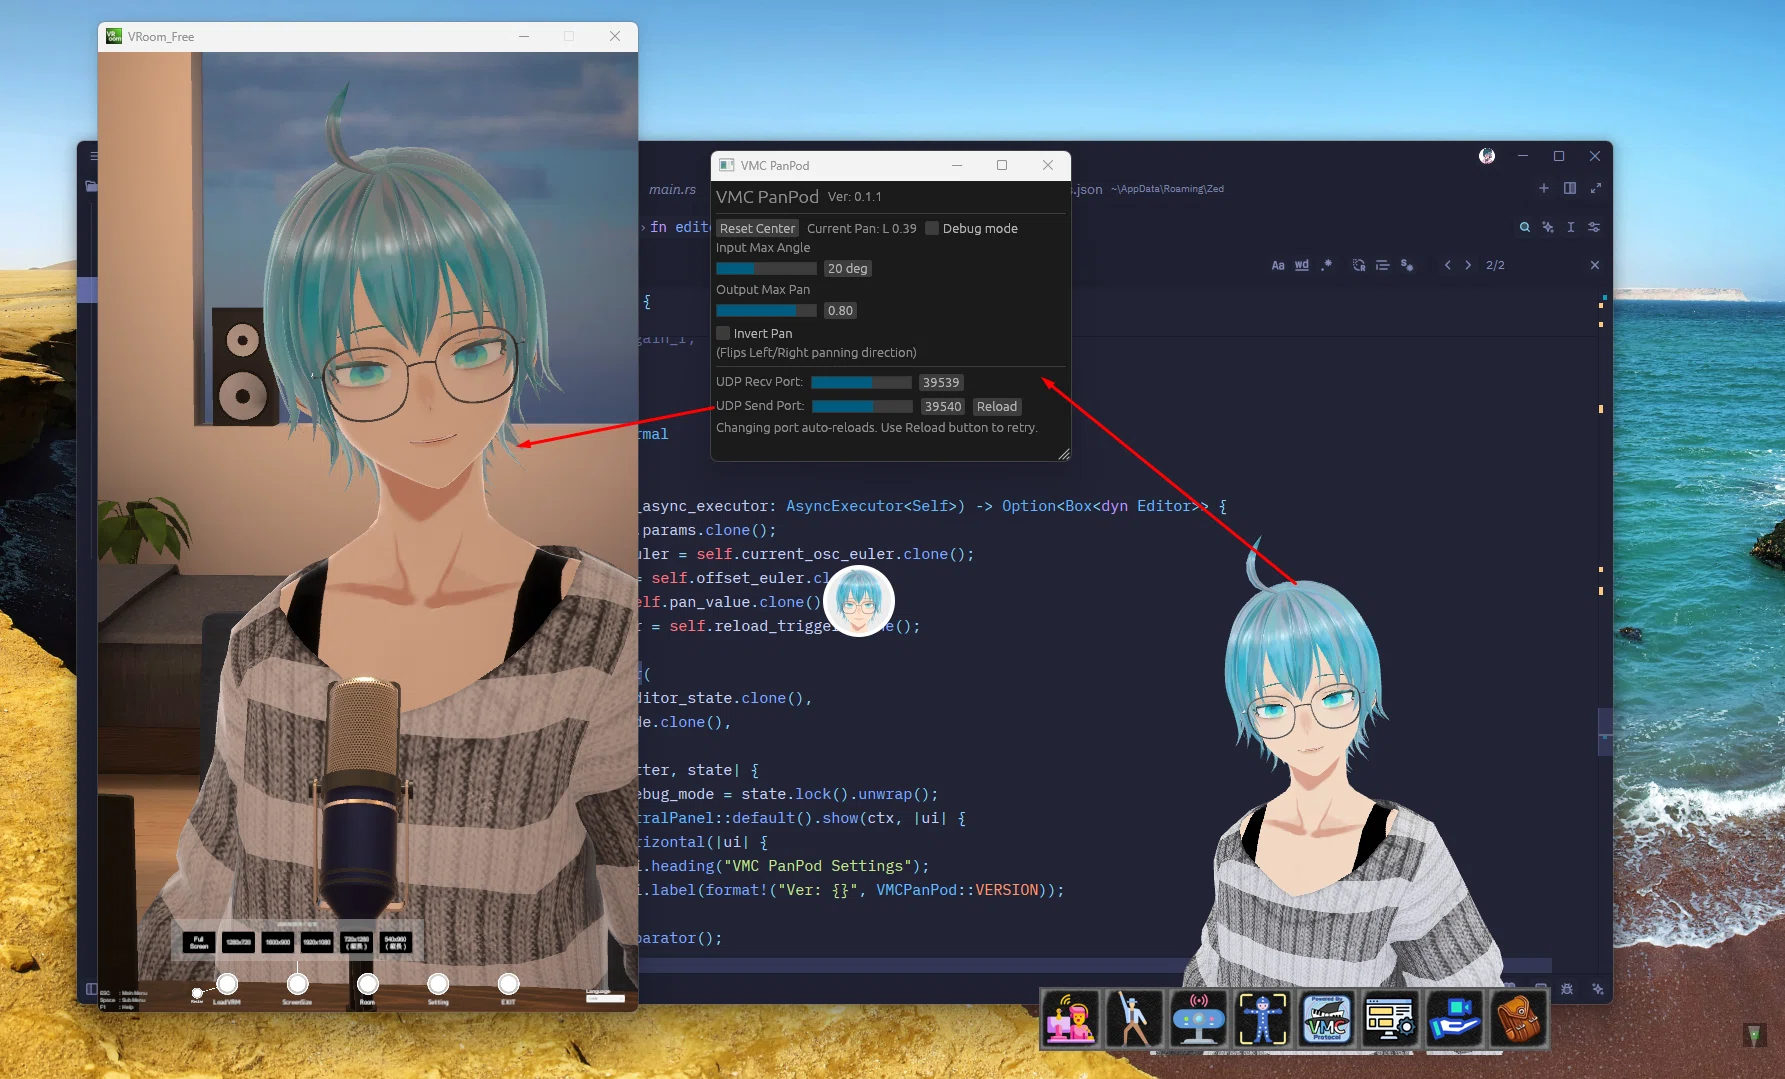Click the VRoom_Free title bar icon
The width and height of the screenshot is (1785, 1079).
(x=114, y=36)
